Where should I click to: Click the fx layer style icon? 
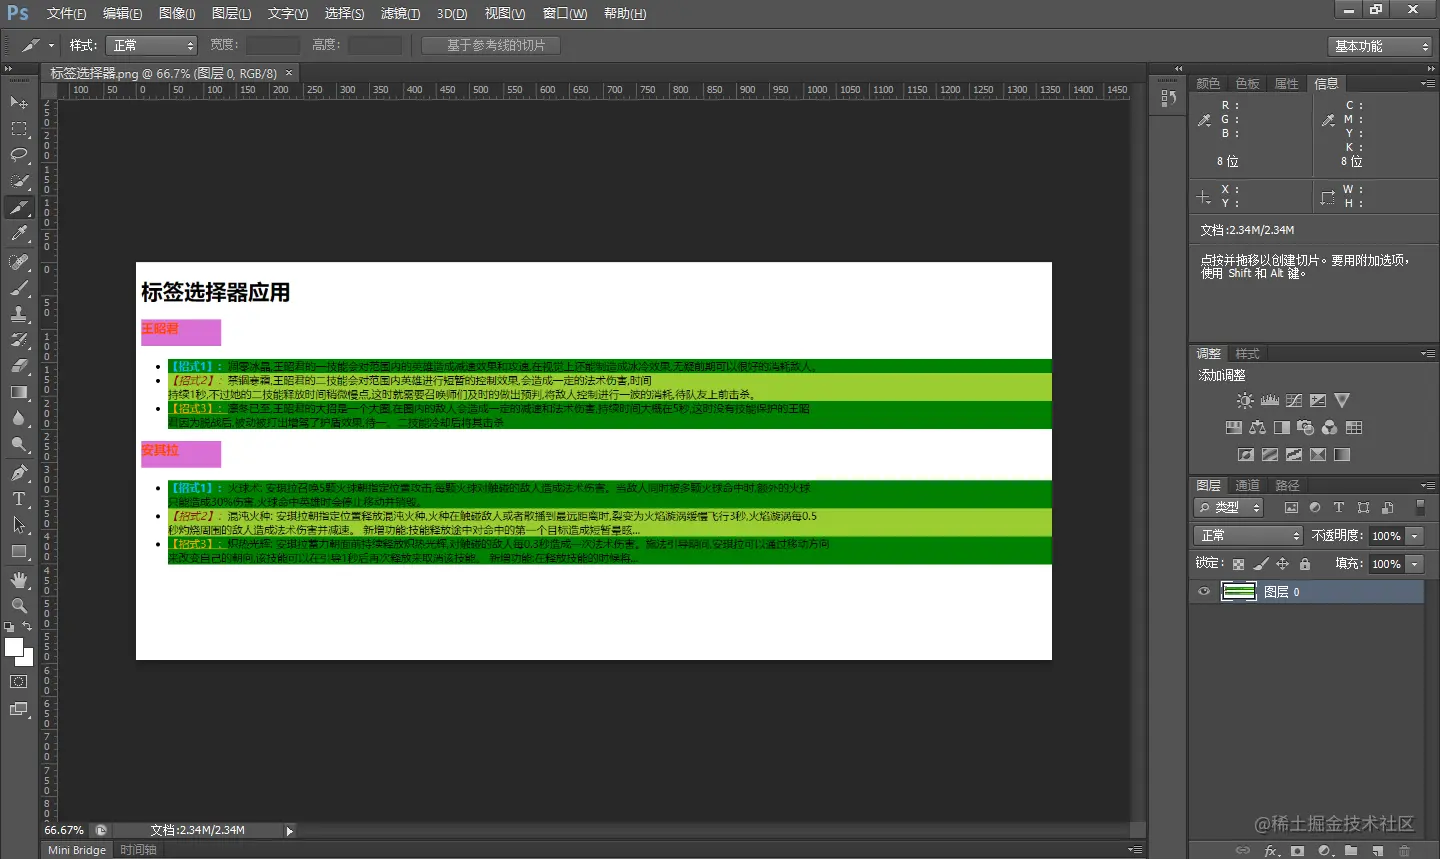tap(1272, 851)
